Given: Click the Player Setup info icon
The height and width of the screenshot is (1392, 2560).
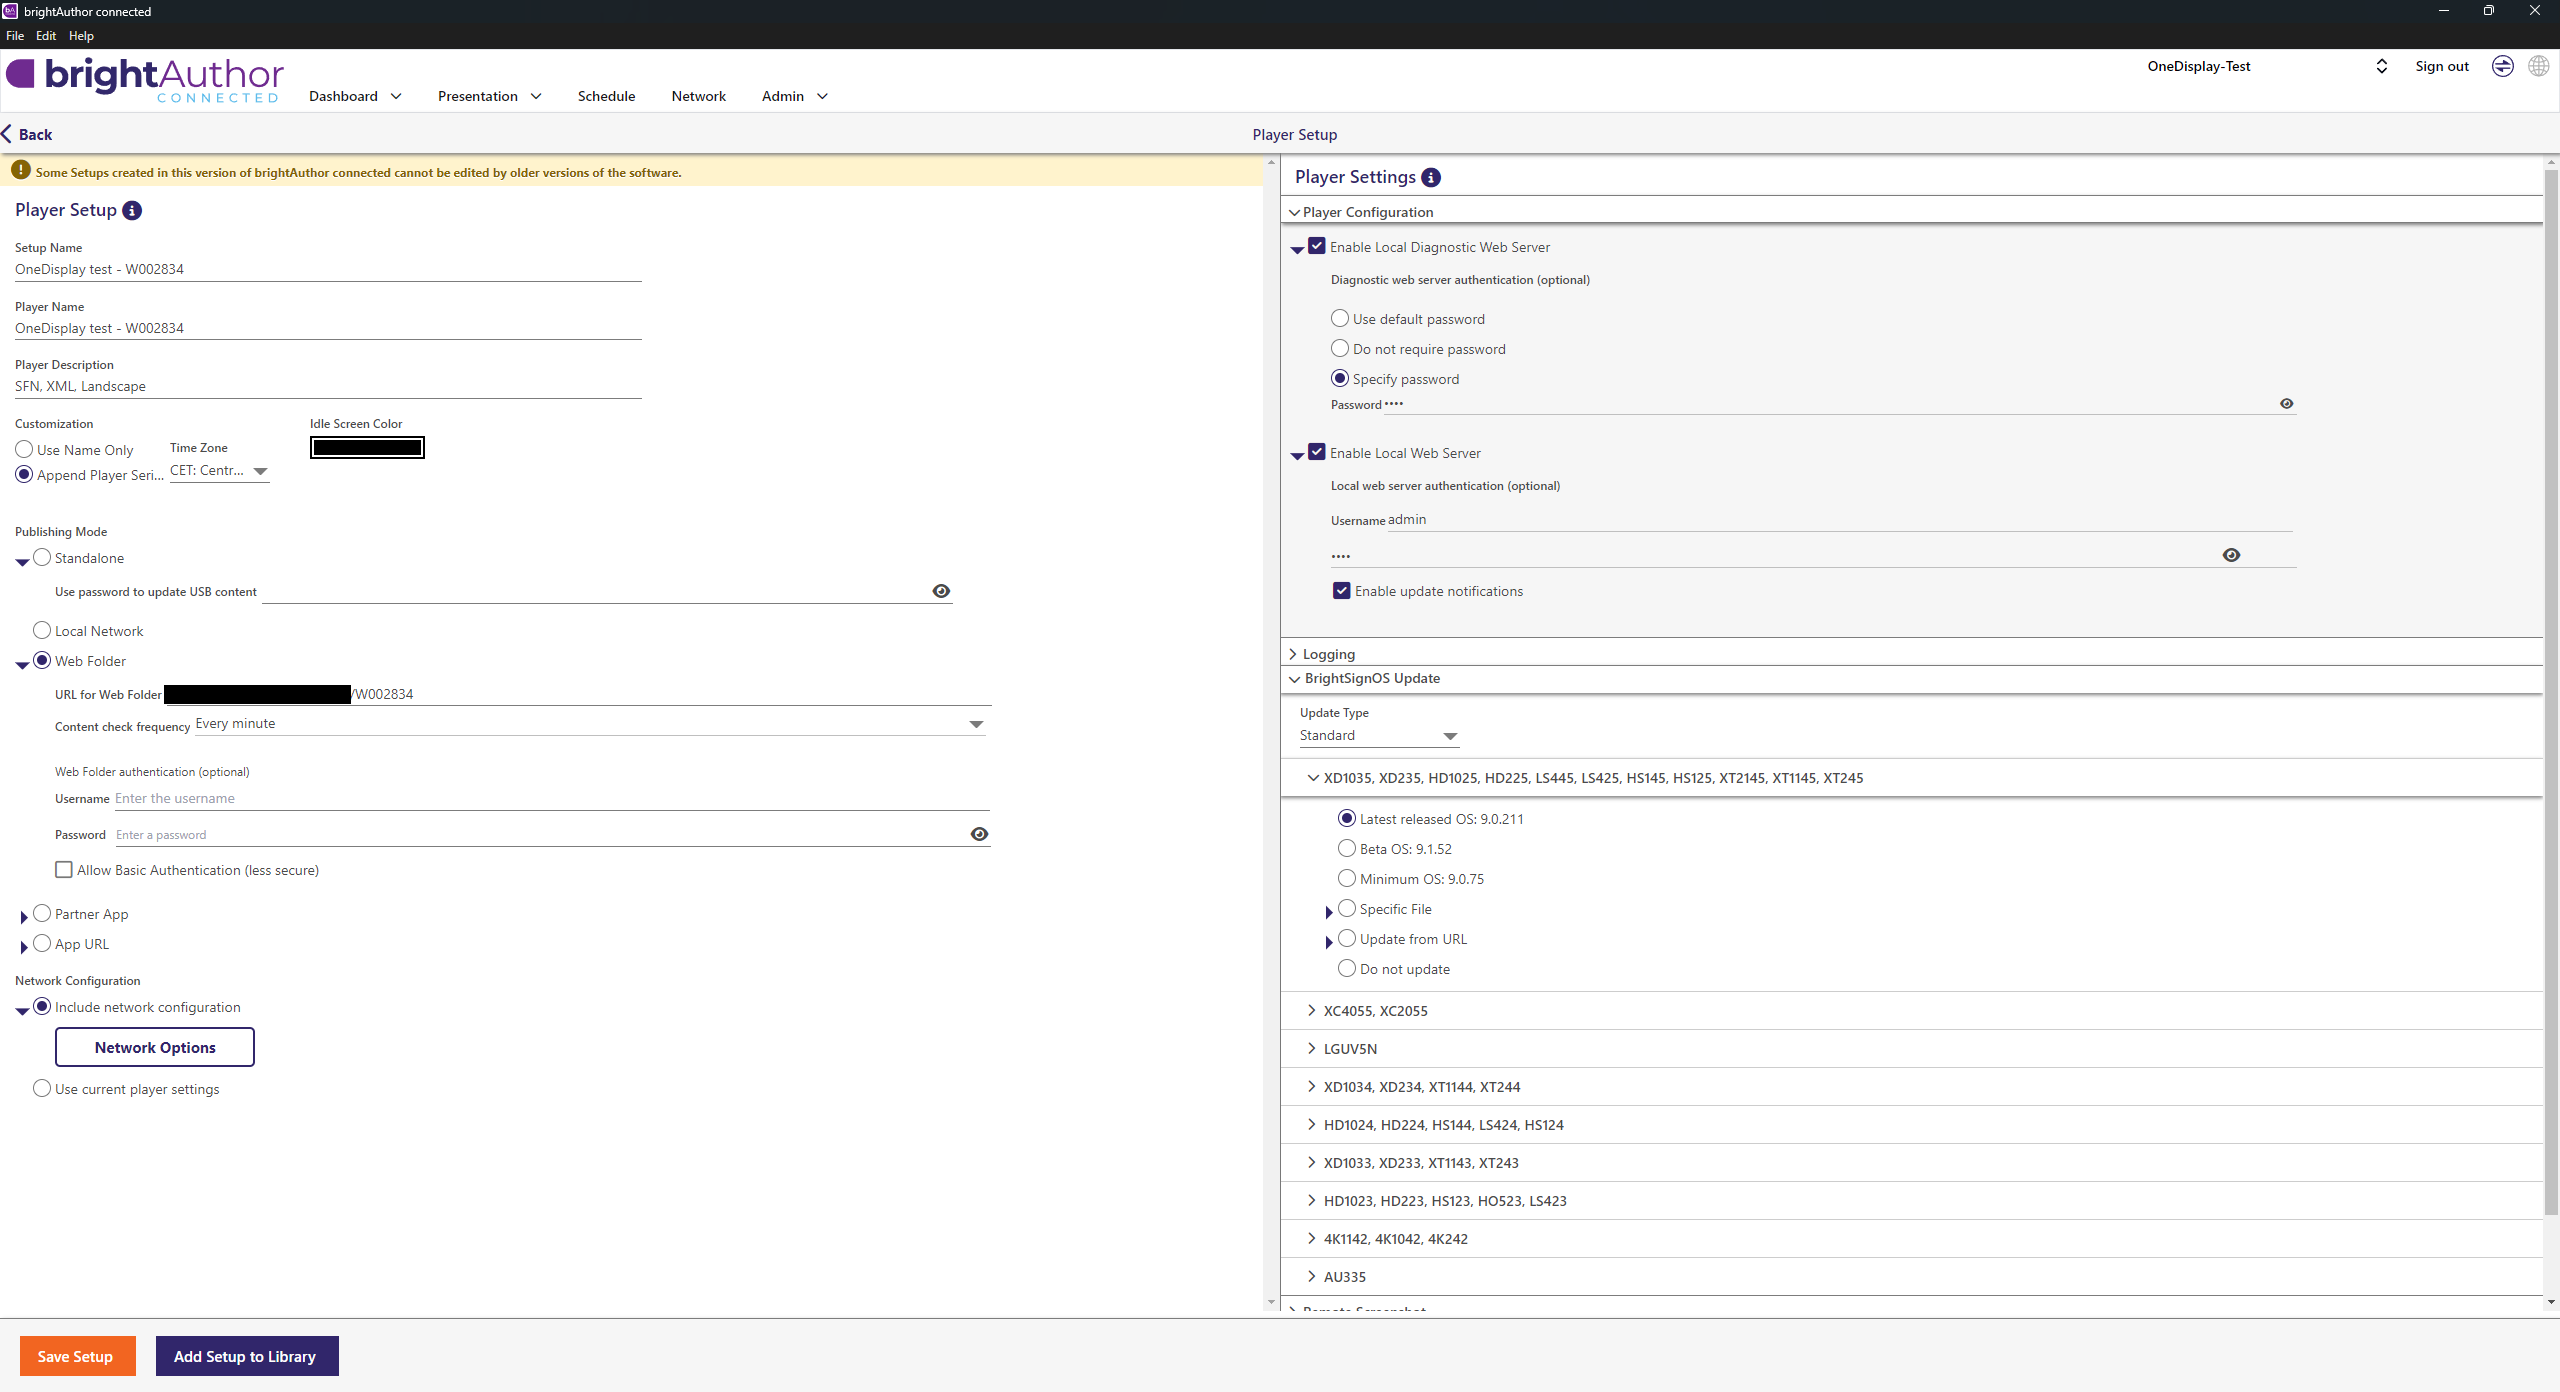Looking at the screenshot, I should pyautogui.click(x=132, y=210).
